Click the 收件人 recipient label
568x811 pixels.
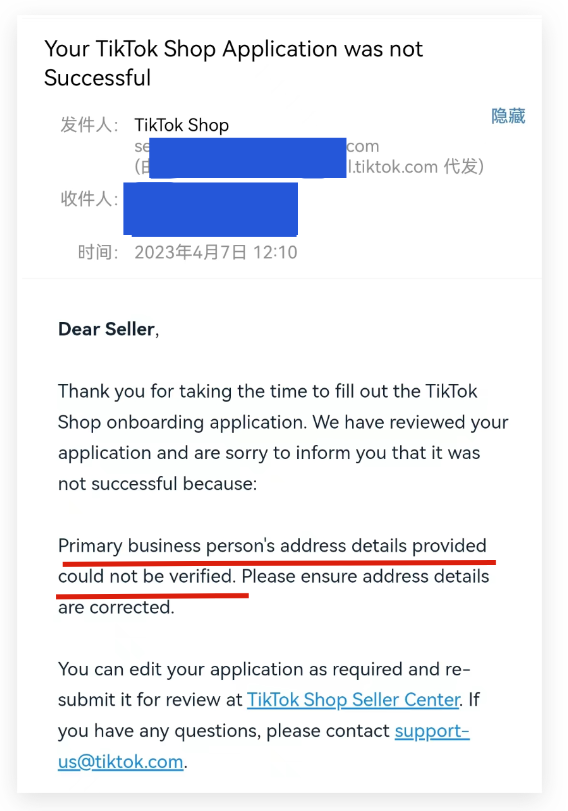89,199
